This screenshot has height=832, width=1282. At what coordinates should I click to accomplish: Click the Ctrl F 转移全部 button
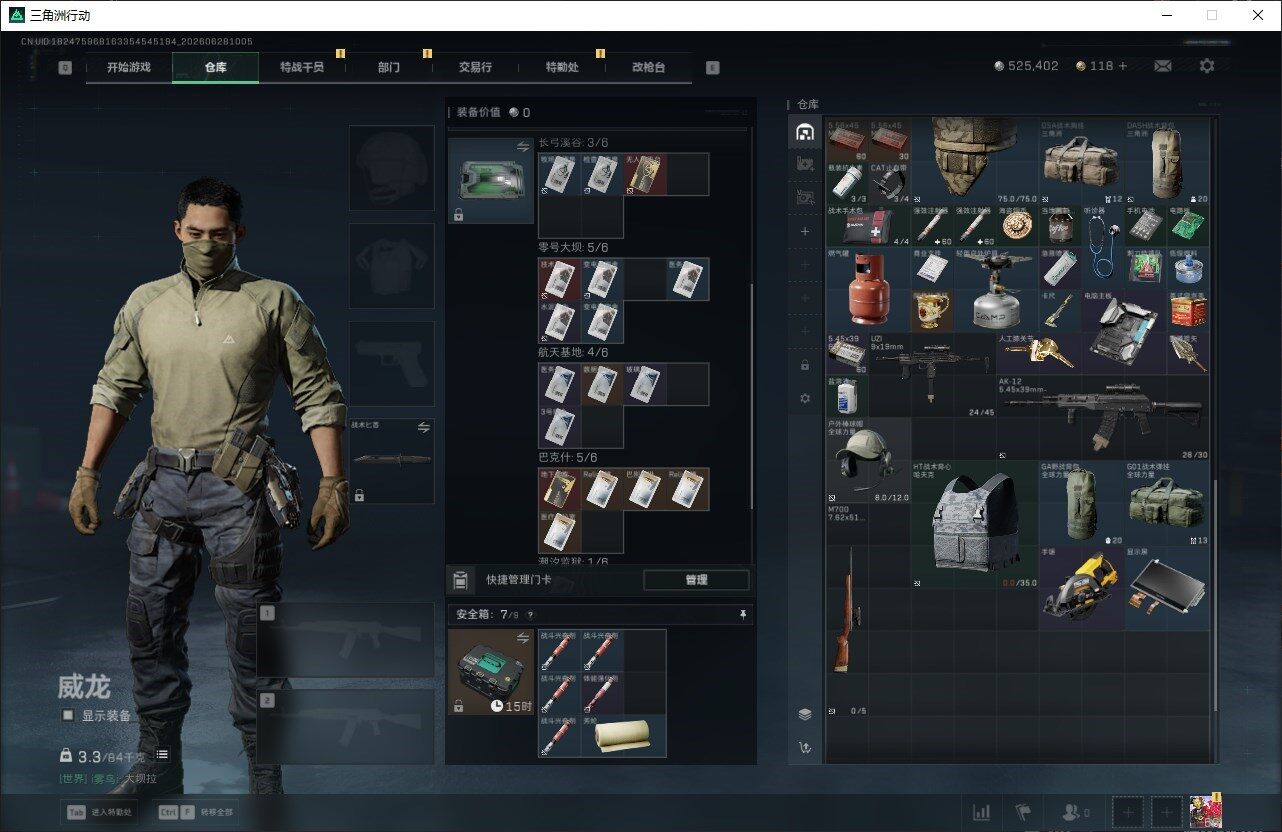click(197, 813)
